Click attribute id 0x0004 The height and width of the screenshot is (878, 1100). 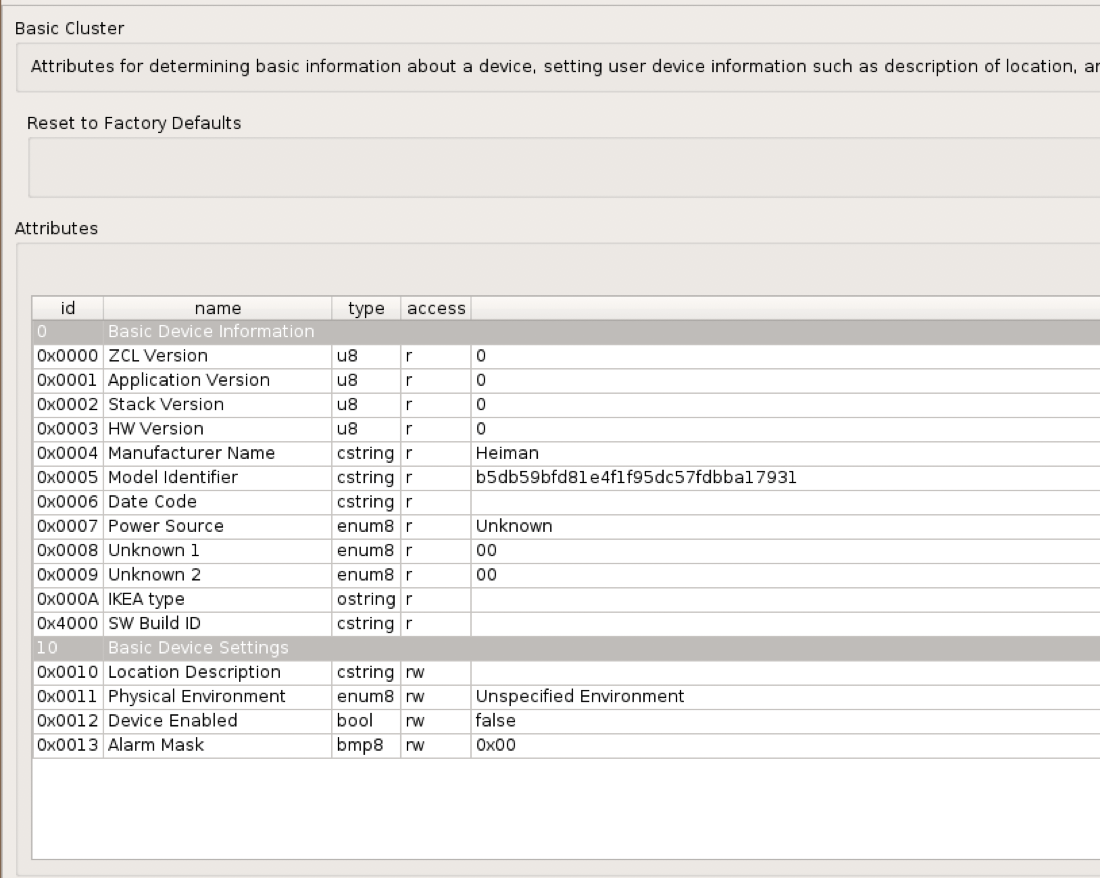[67, 453]
